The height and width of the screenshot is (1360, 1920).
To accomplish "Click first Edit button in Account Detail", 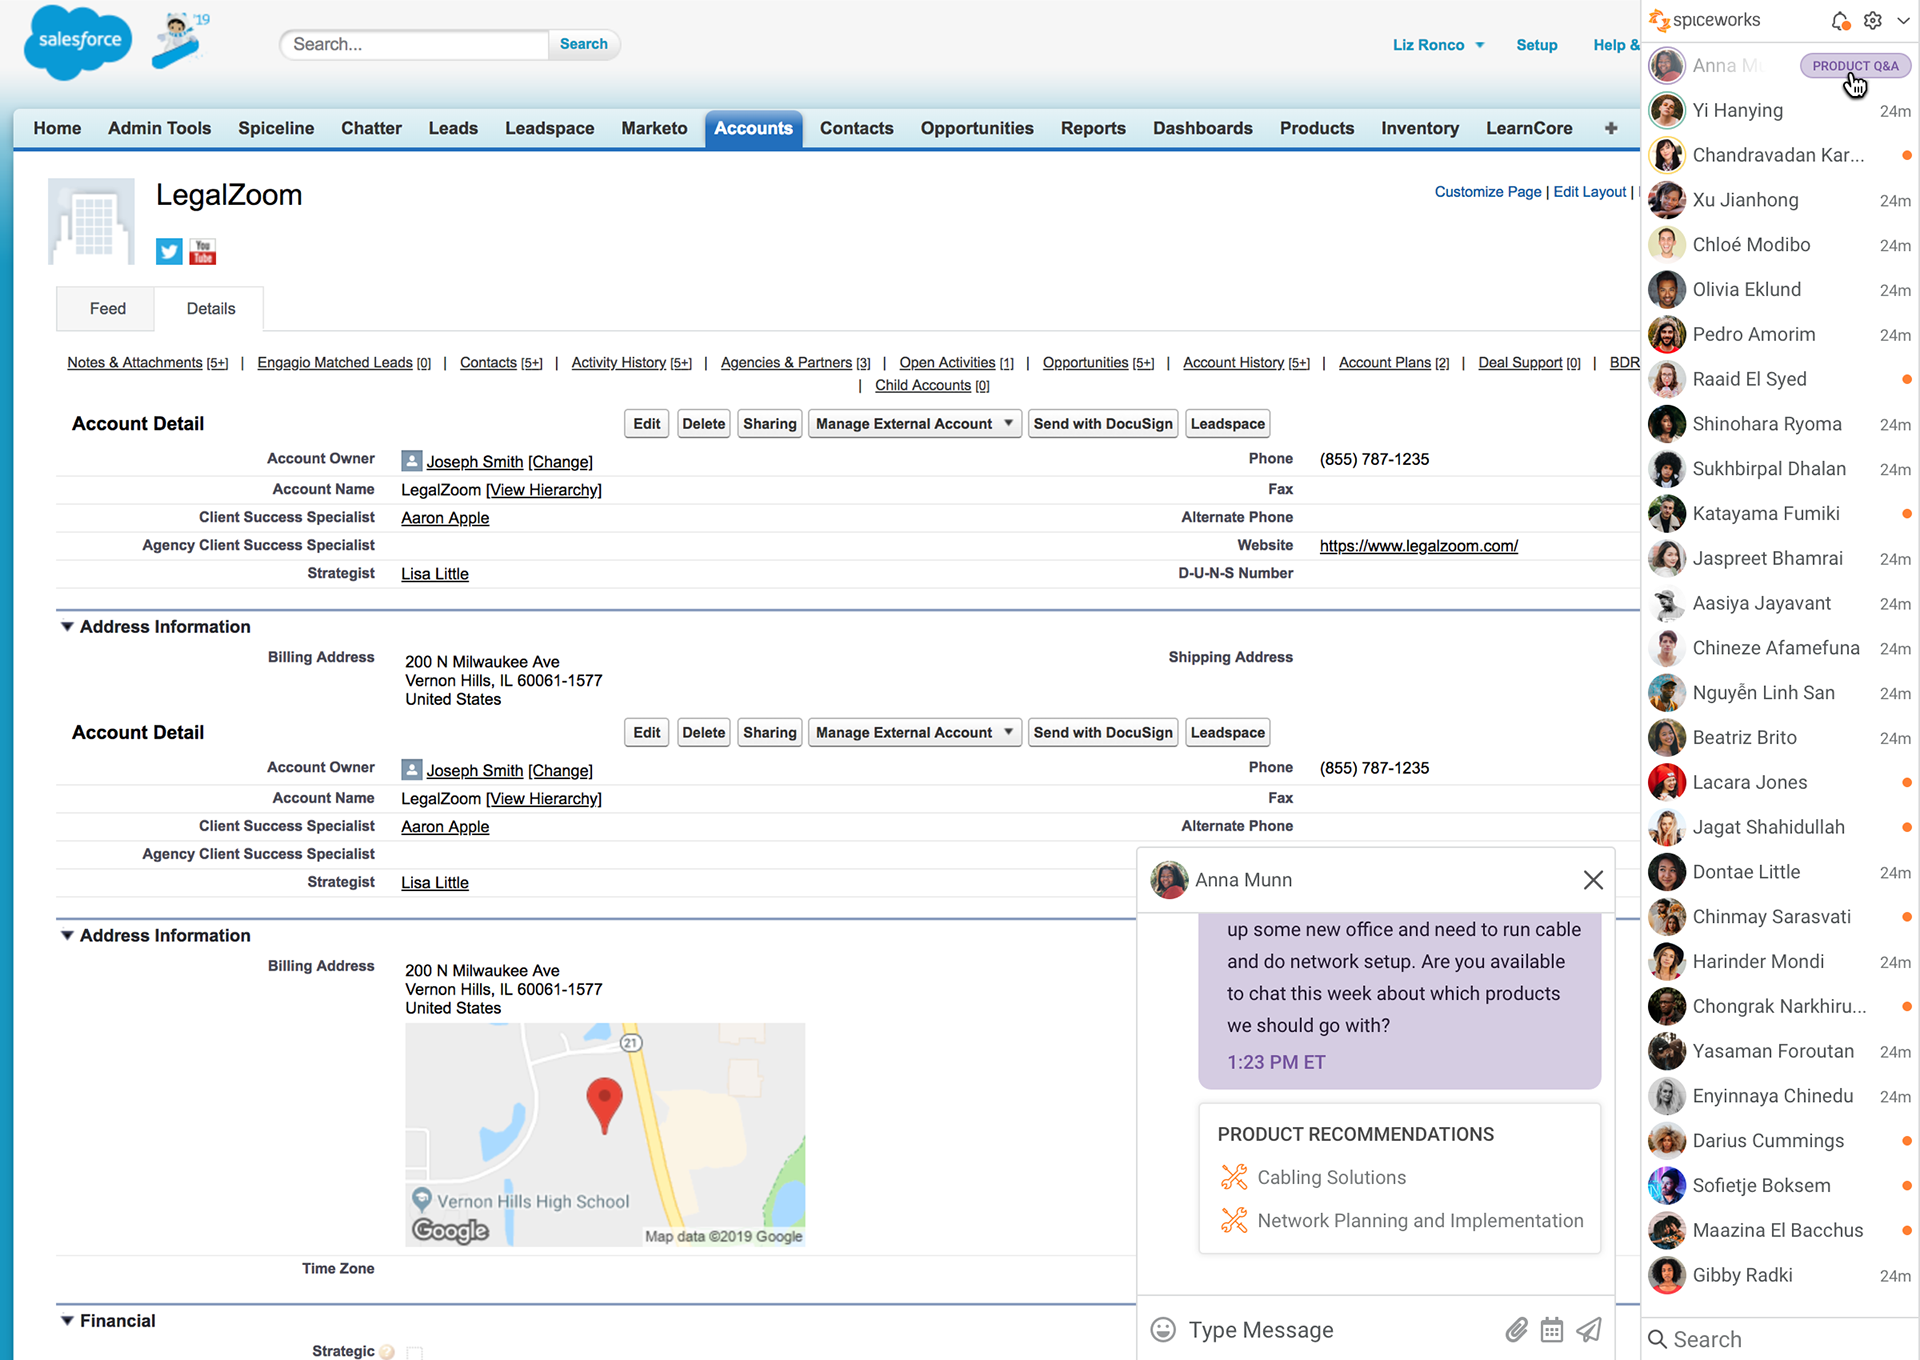I will click(647, 424).
